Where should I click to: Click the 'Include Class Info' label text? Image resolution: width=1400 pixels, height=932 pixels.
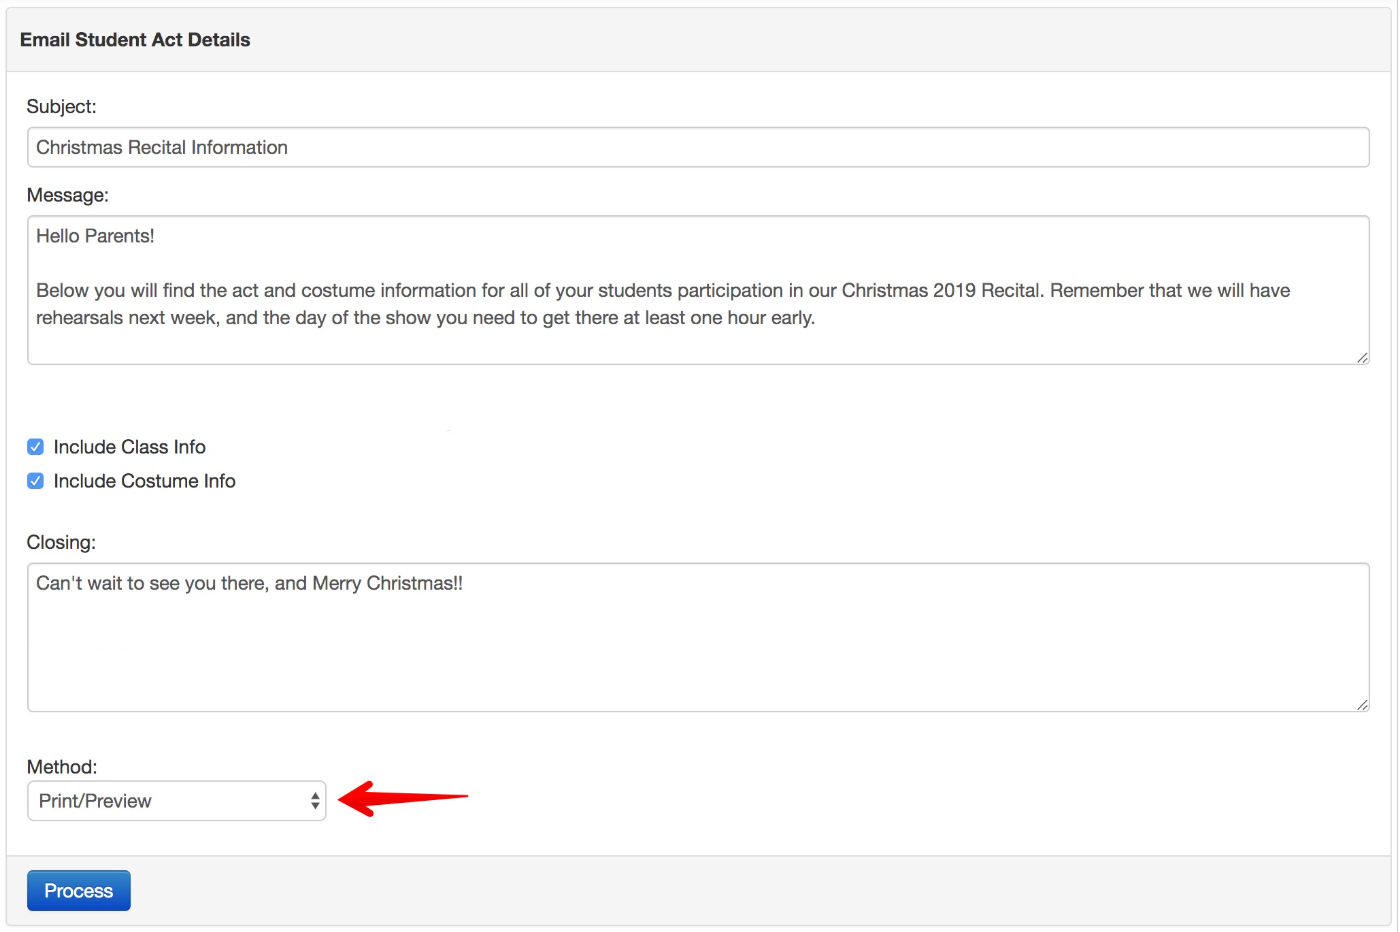tap(130, 447)
